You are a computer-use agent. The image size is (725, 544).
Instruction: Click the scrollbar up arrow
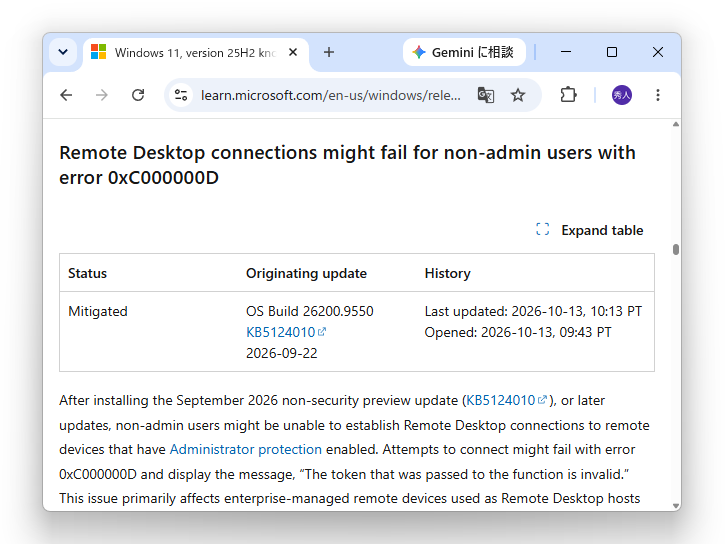676,124
